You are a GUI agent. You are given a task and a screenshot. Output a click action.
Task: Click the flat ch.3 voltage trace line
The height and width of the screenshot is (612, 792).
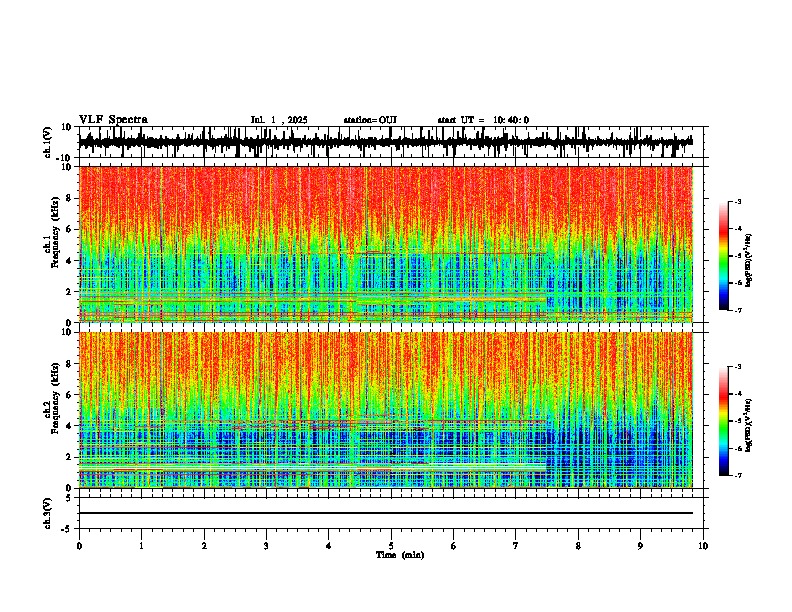click(385, 513)
